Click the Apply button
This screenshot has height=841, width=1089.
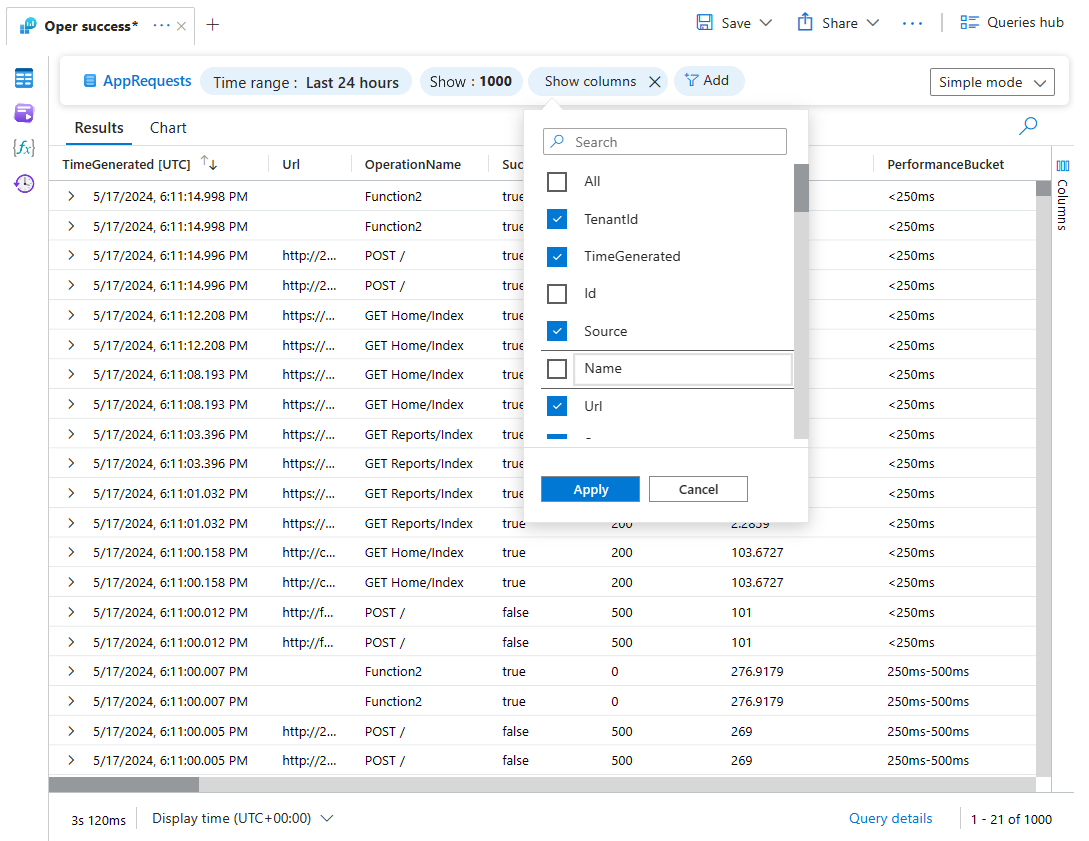click(x=590, y=489)
